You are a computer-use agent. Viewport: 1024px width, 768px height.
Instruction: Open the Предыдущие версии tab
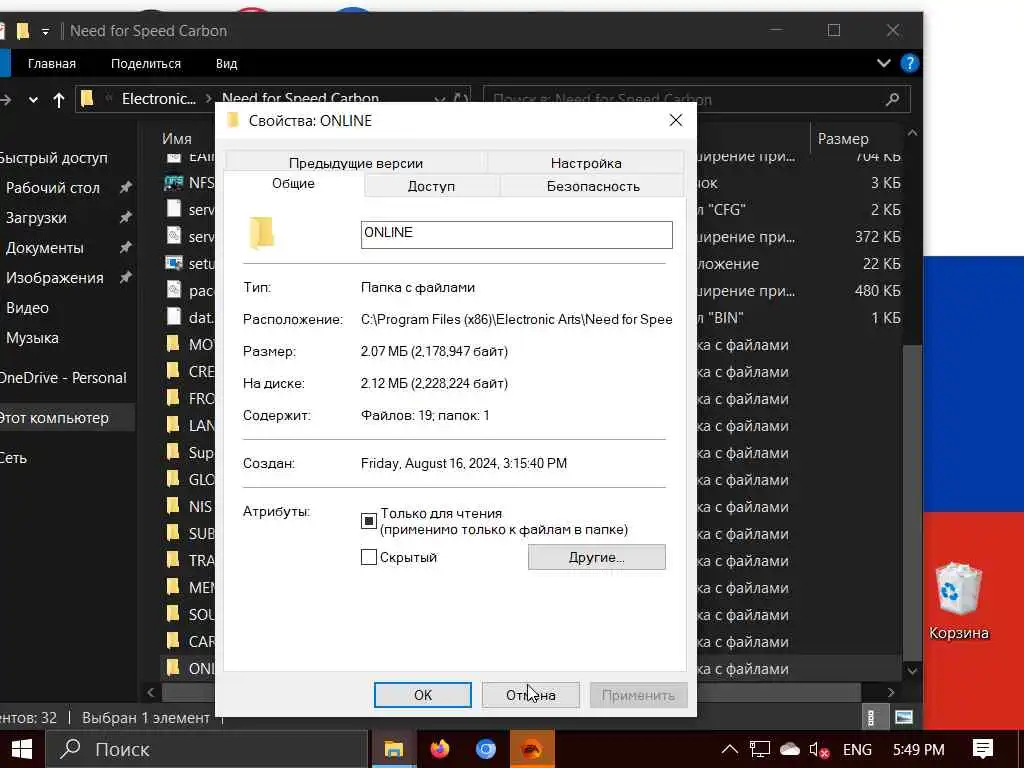pos(356,163)
